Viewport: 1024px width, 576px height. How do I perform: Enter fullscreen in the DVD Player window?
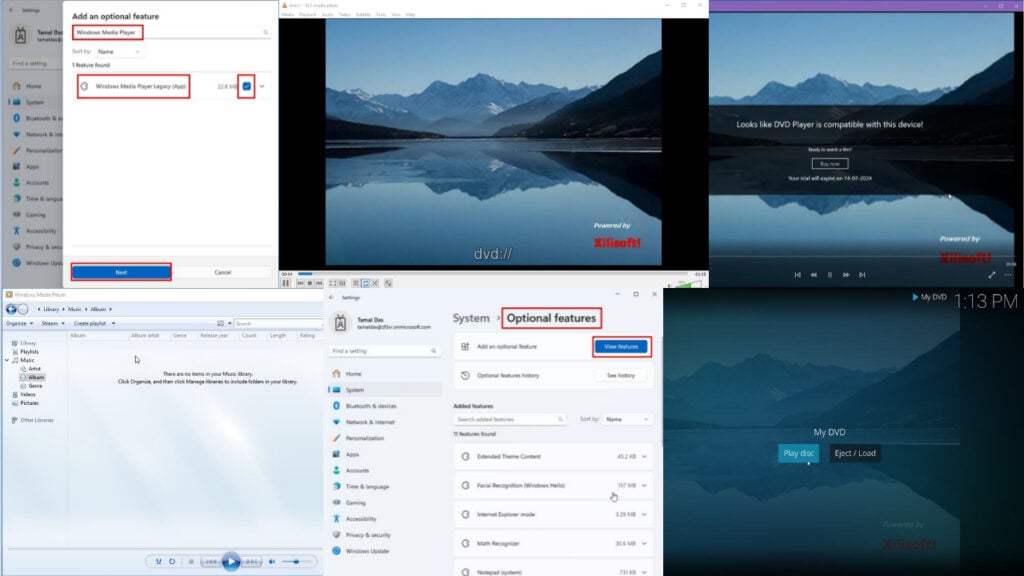click(992, 274)
